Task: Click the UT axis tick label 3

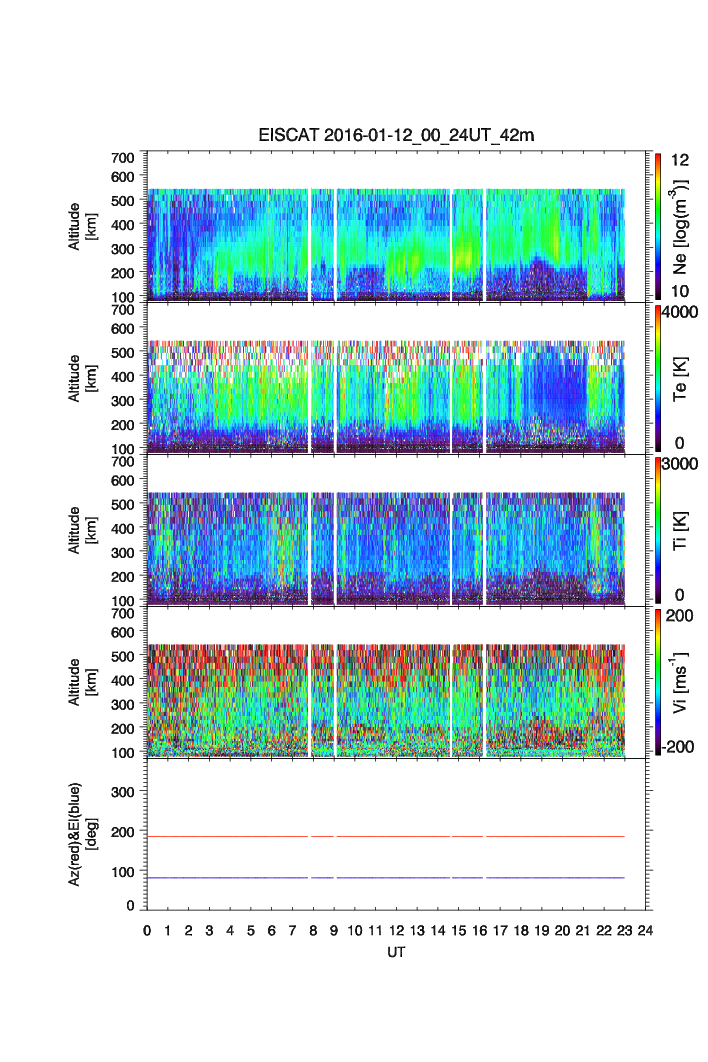Action: pyautogui.click(x=209, y=931)
